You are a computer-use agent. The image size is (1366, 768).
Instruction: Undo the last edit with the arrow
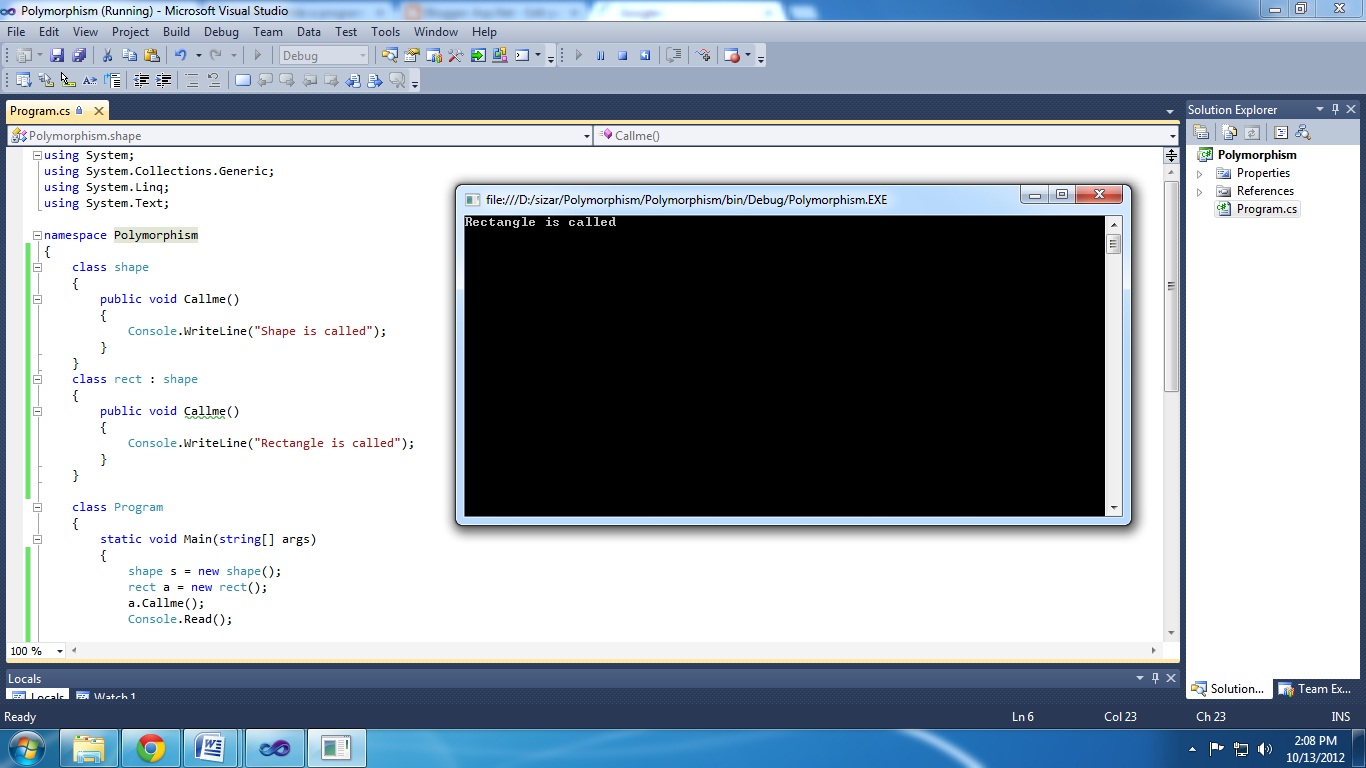coord(181,55)
